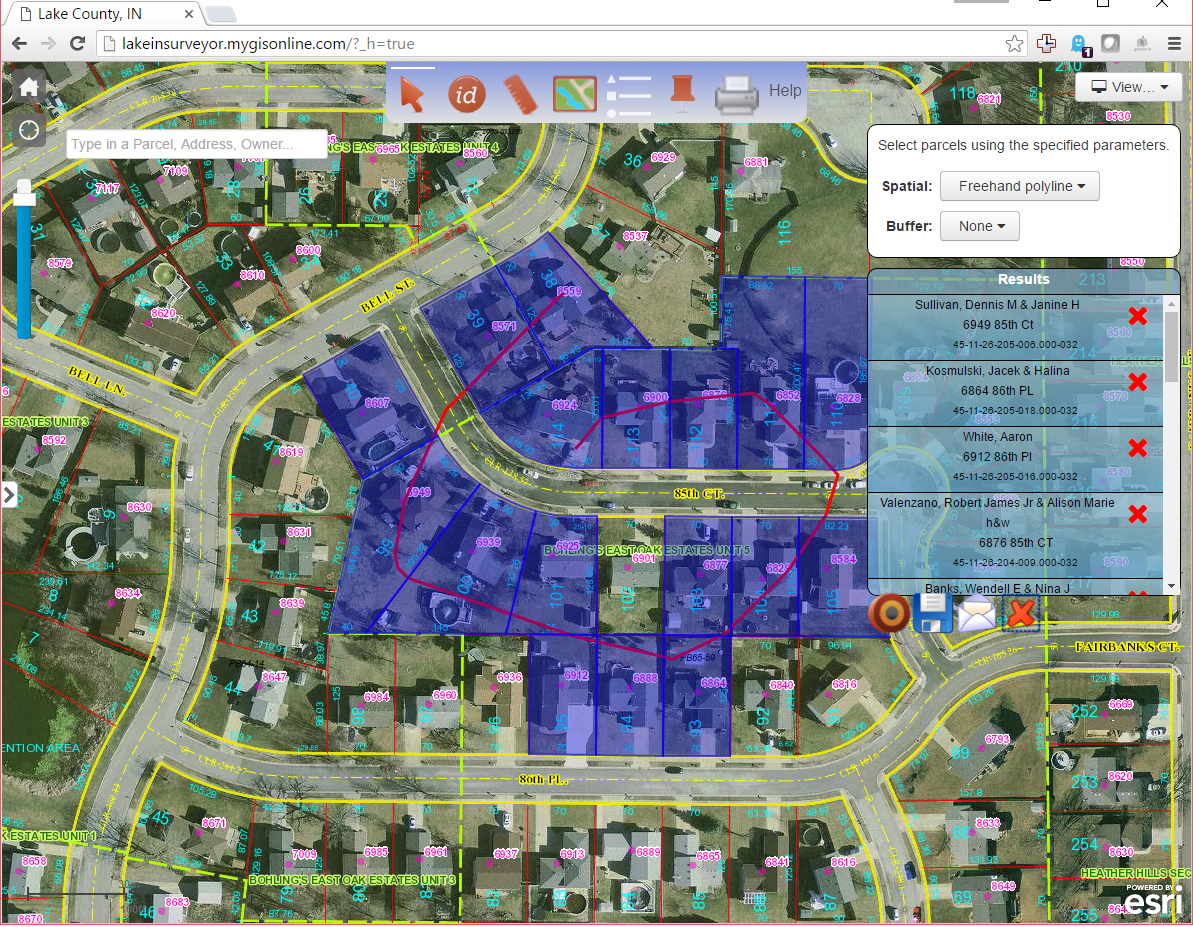Open the Chrome hamburger menu
The image size is (1193, 927).
coord(1174,43)
